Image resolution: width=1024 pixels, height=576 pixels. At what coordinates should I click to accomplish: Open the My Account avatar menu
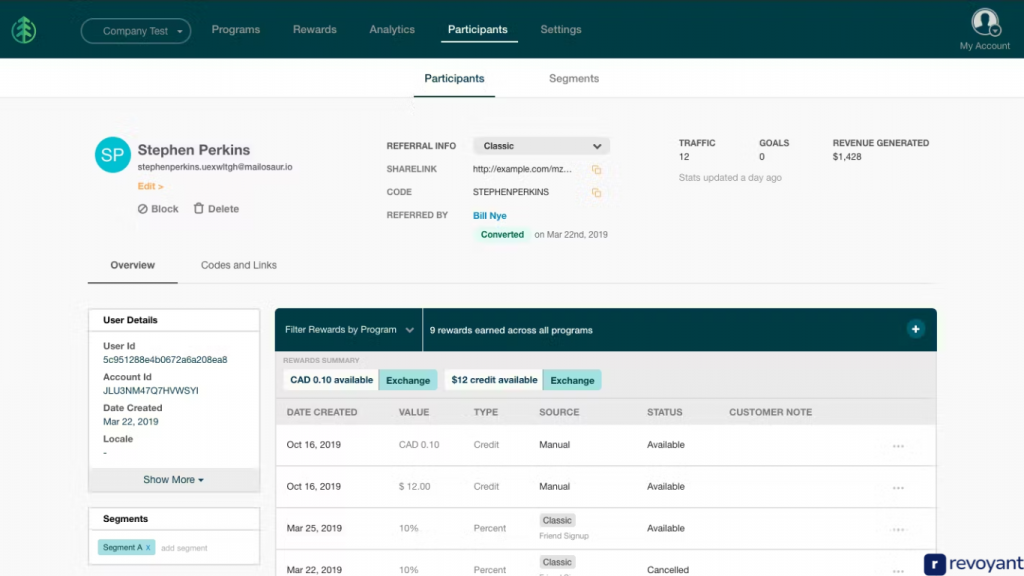(x=985, y=22)
